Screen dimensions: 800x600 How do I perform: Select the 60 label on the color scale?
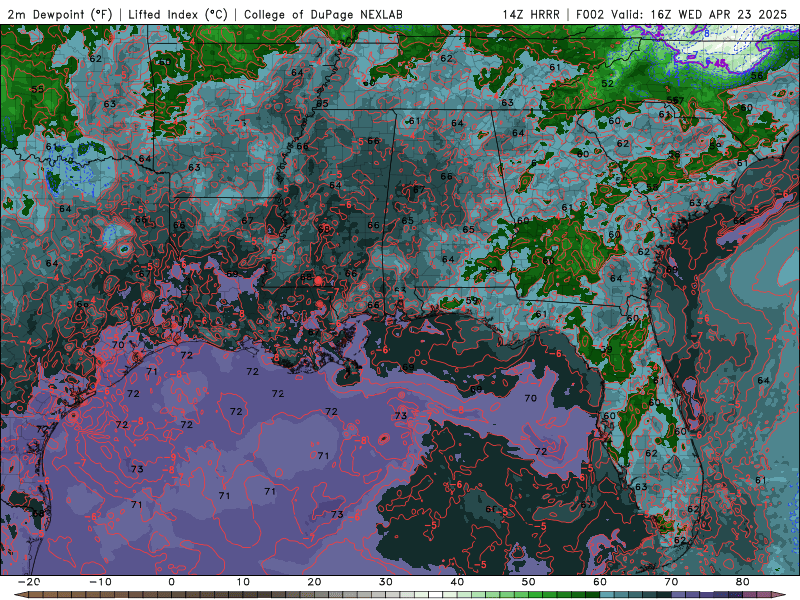[600, 582]
